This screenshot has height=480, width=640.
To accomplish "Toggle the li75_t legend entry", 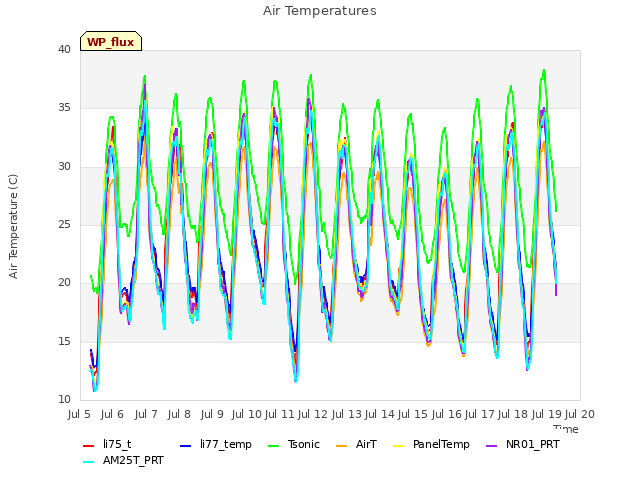I will [107, 444].
